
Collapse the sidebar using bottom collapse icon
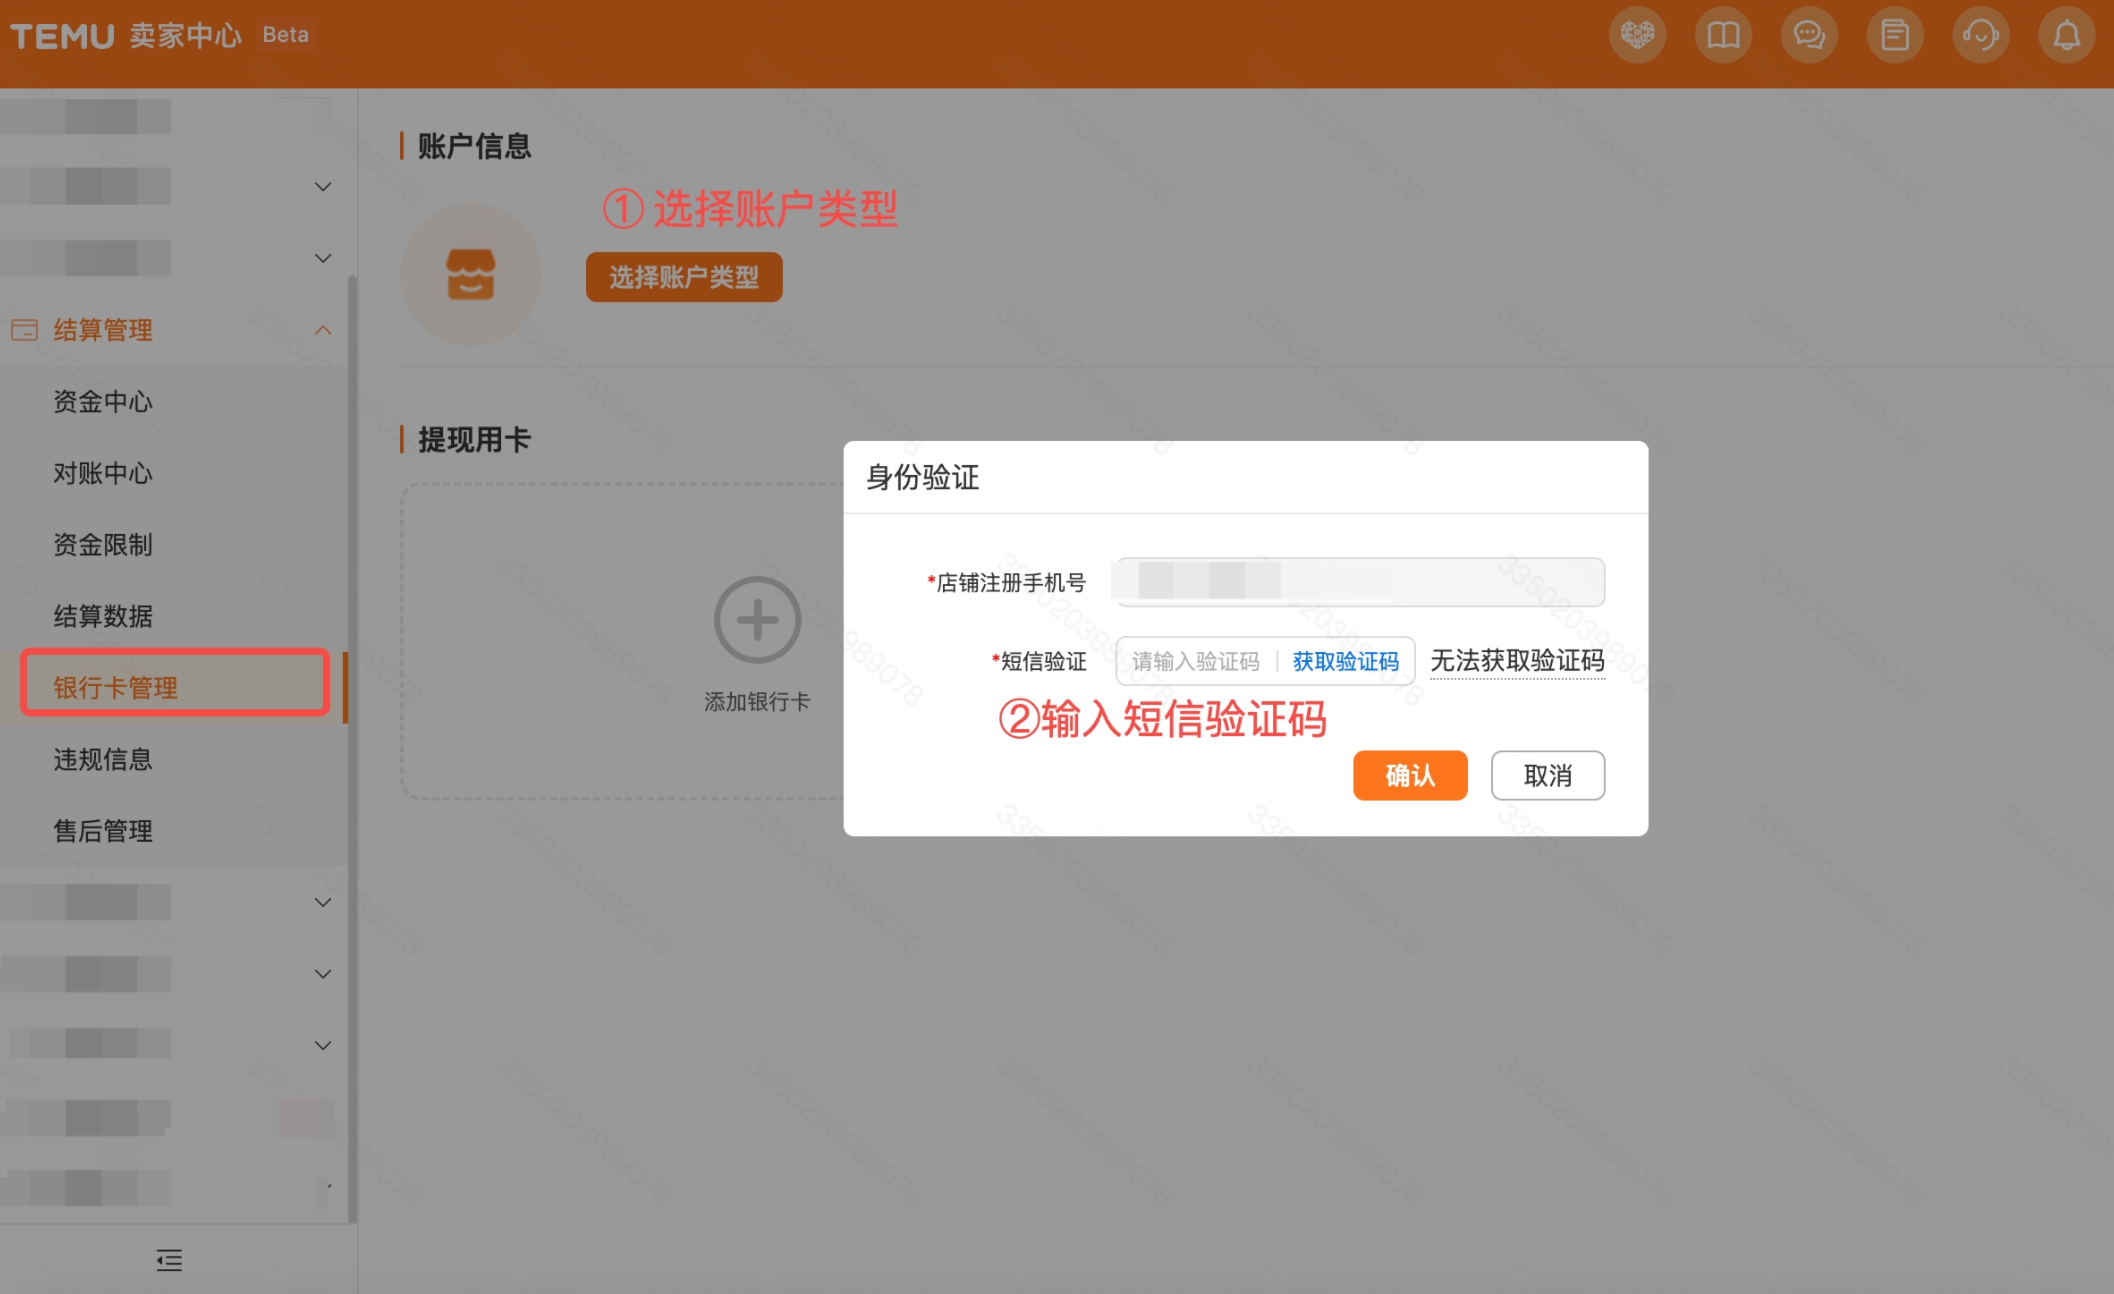[x=168, y=1260]
